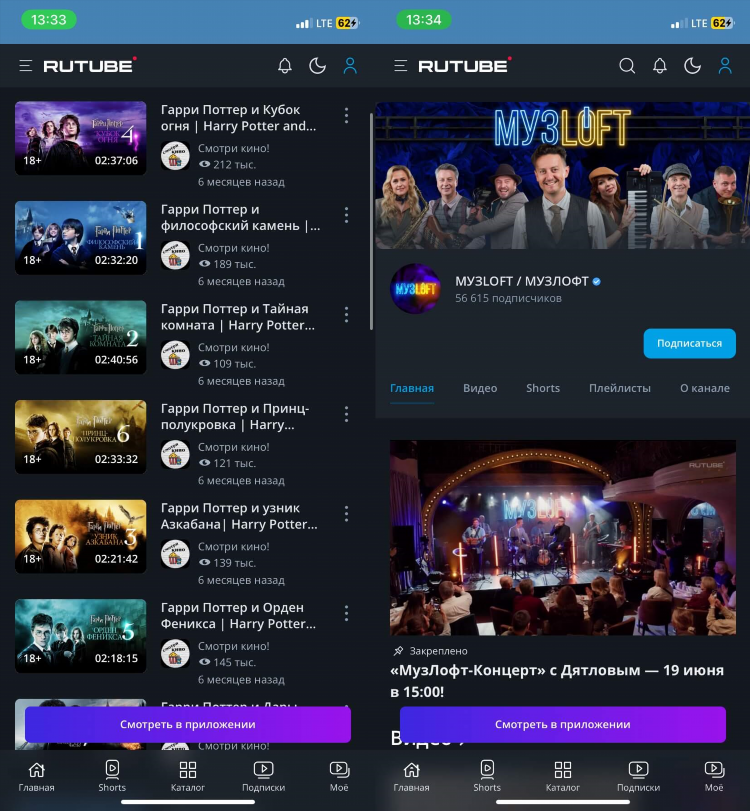Screen dimensions: 750x811
Task: Open notifications bell on right screen
Action: coord(659,66)
